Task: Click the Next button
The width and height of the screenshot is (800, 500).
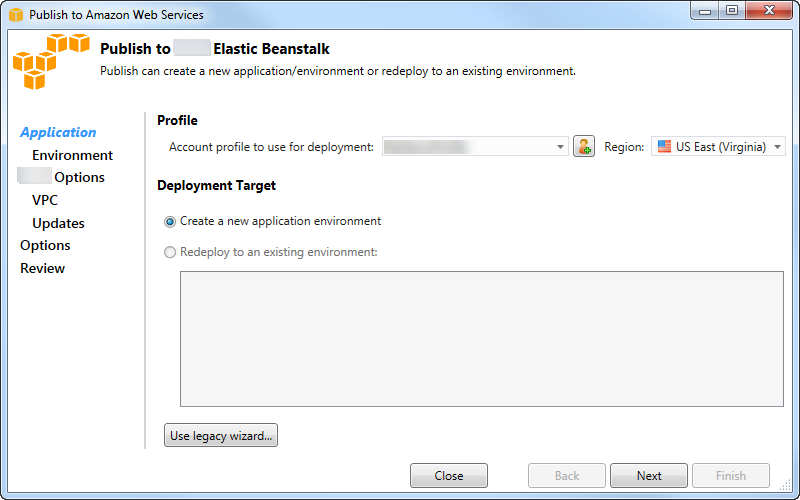Action: click(x=649, y=476)
